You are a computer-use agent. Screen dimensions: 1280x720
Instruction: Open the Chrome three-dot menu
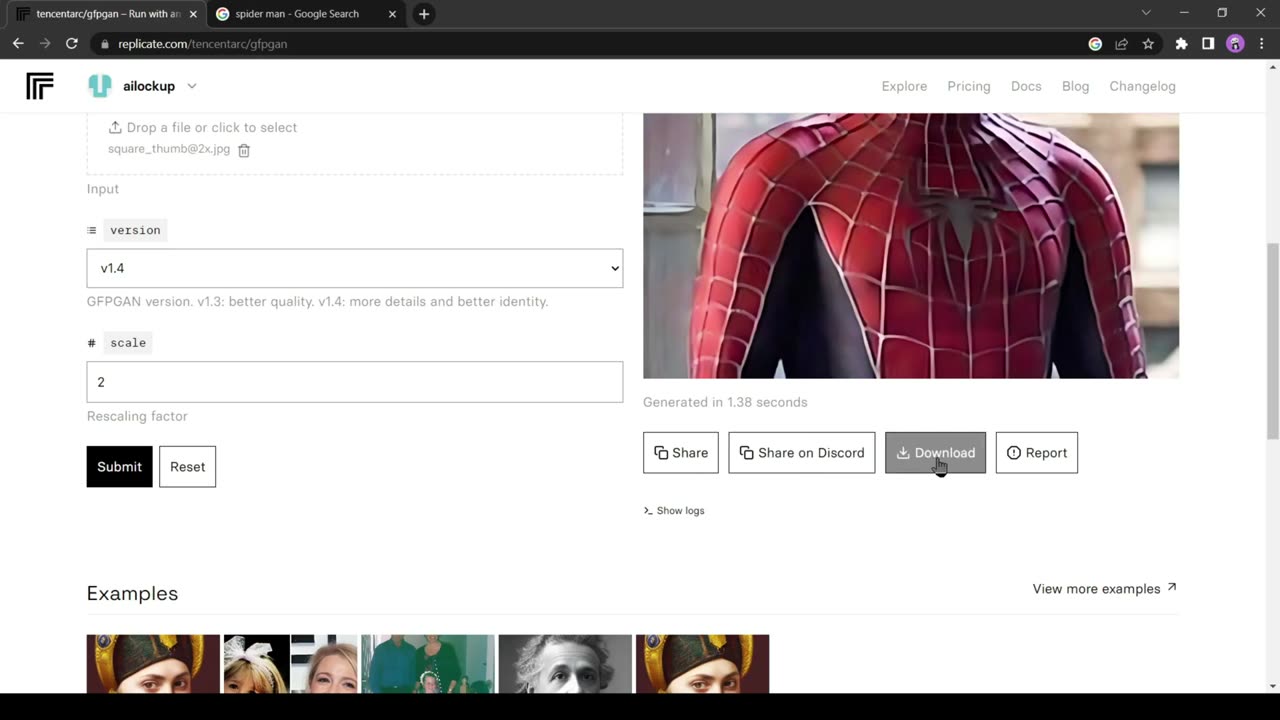(x=1262, y=44)
